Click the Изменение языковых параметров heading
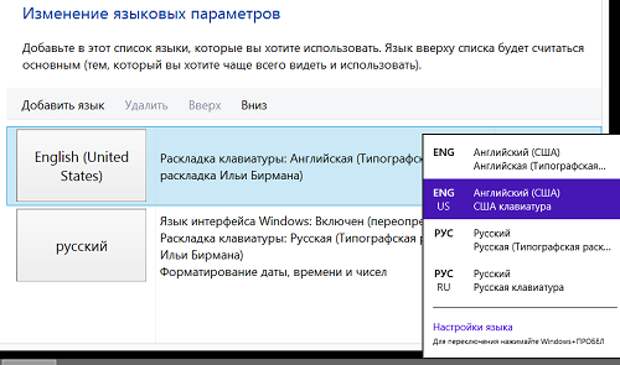 [x=151, y=13]
